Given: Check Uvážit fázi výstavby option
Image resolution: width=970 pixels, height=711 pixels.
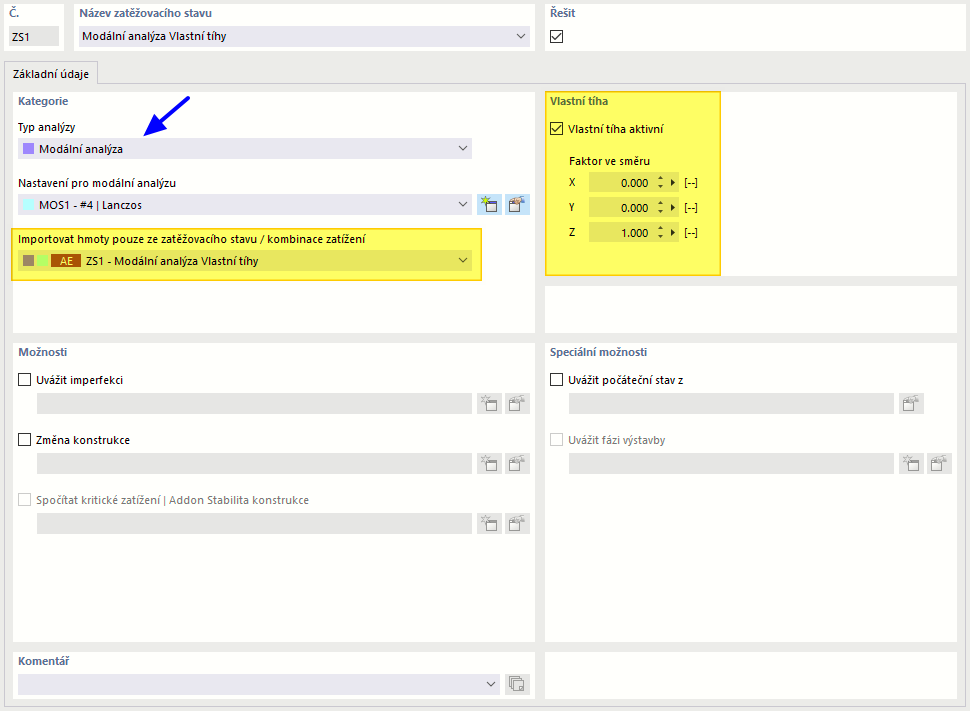Looking at the screenshot, I should coord(557,440).
